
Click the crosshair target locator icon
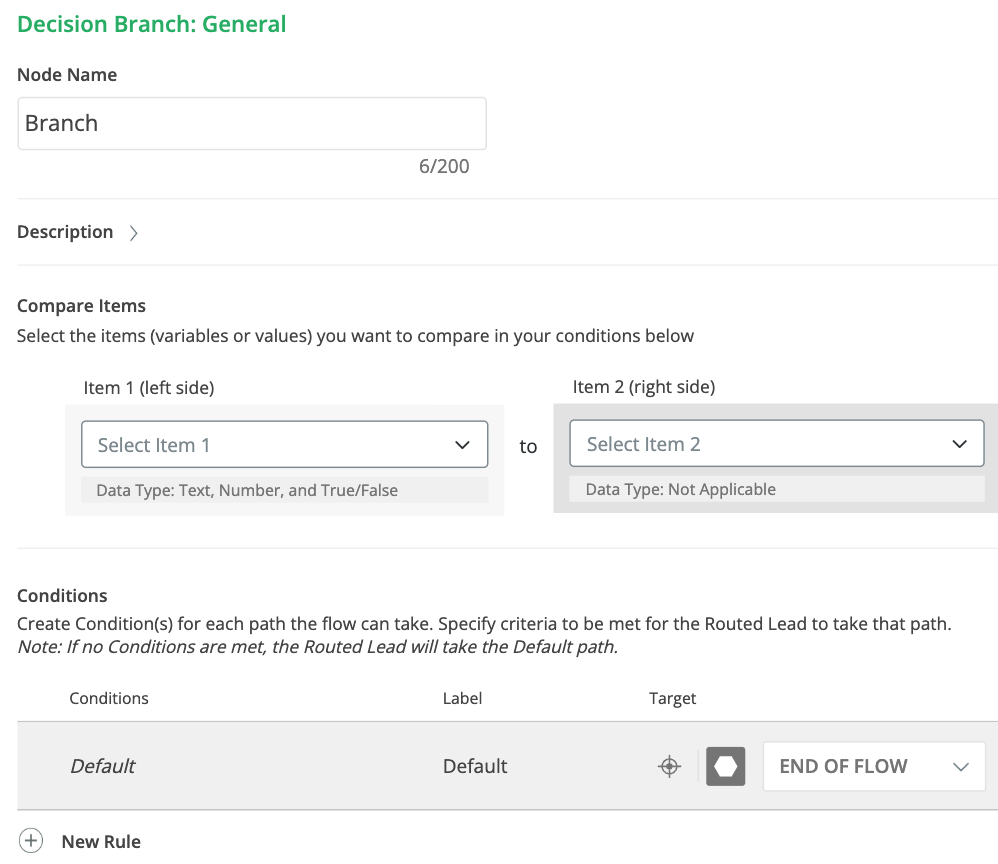tap(669, 767)
